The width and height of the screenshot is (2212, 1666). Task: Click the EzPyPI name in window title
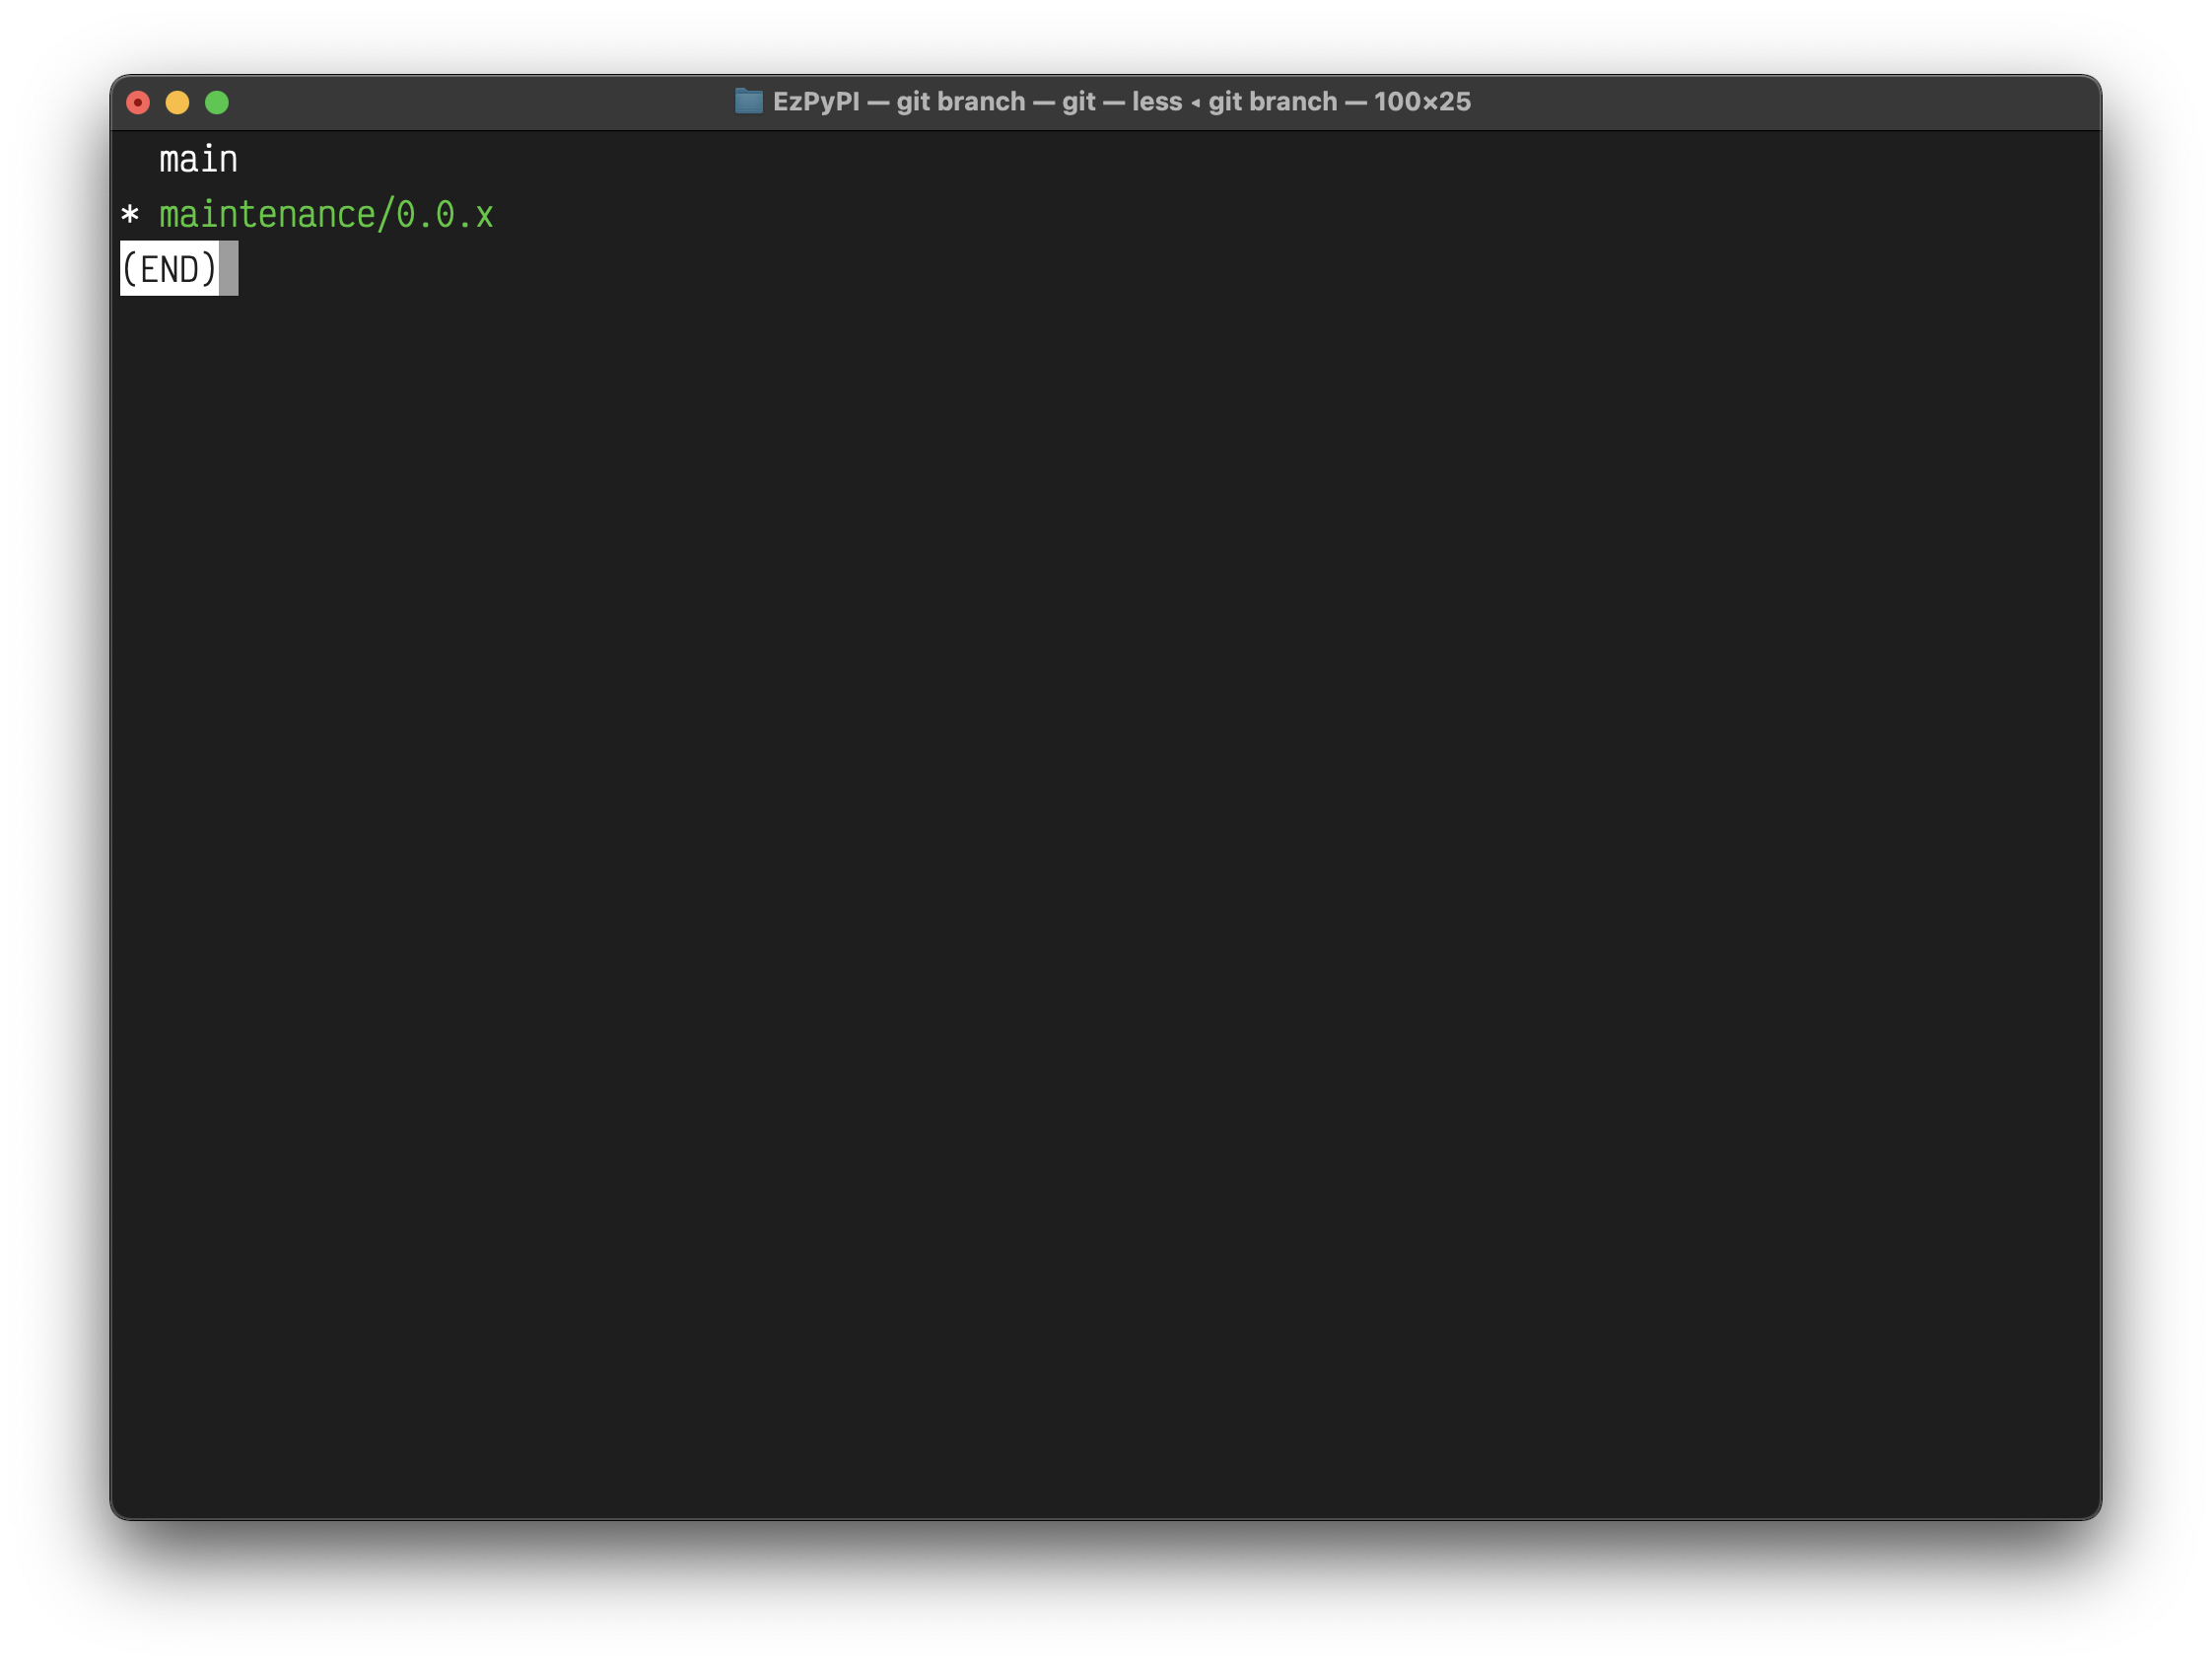815,102
